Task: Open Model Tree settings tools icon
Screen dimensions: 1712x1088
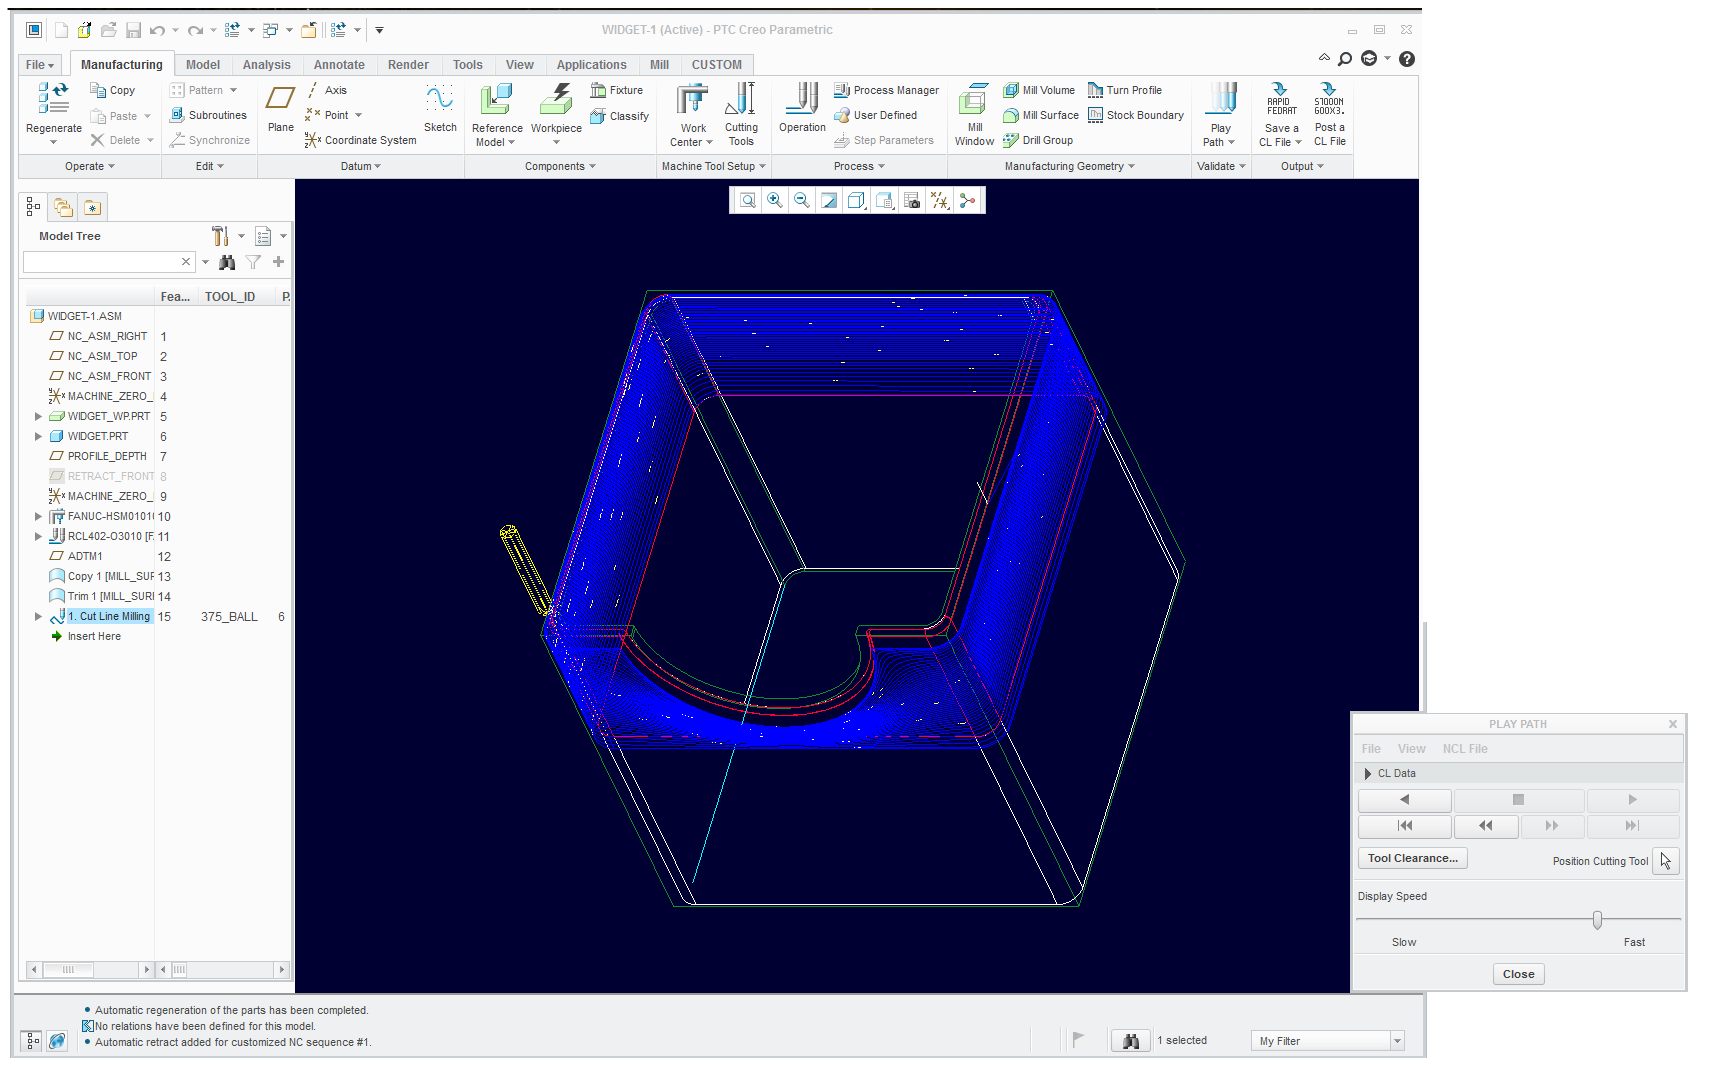Action: tap(220, 236)
